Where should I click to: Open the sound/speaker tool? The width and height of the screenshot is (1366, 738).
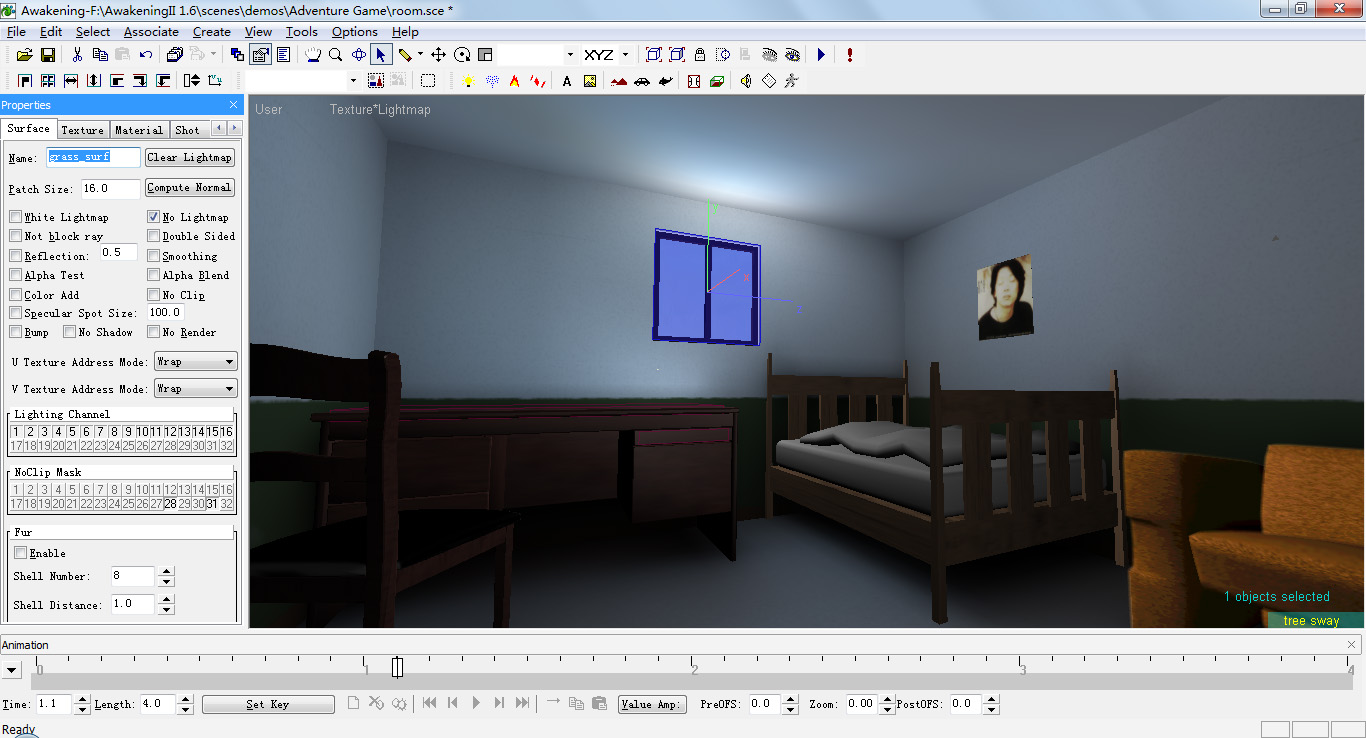click(746, 80)
